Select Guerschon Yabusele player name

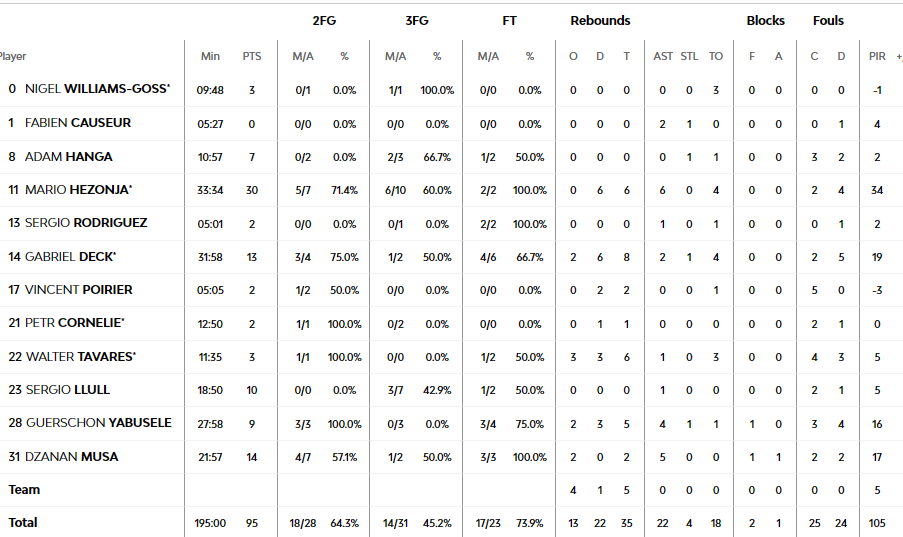click(98, 423)
